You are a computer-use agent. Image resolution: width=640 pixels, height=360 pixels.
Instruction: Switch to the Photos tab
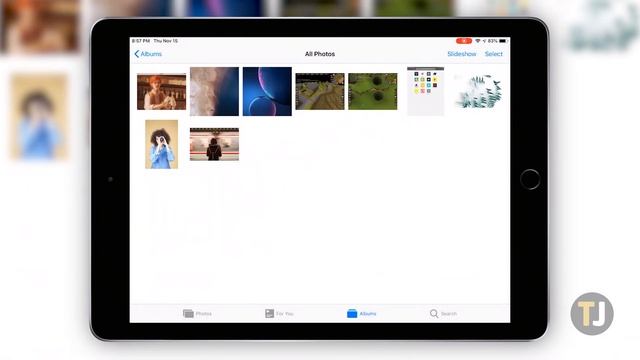tap(198, 313)
